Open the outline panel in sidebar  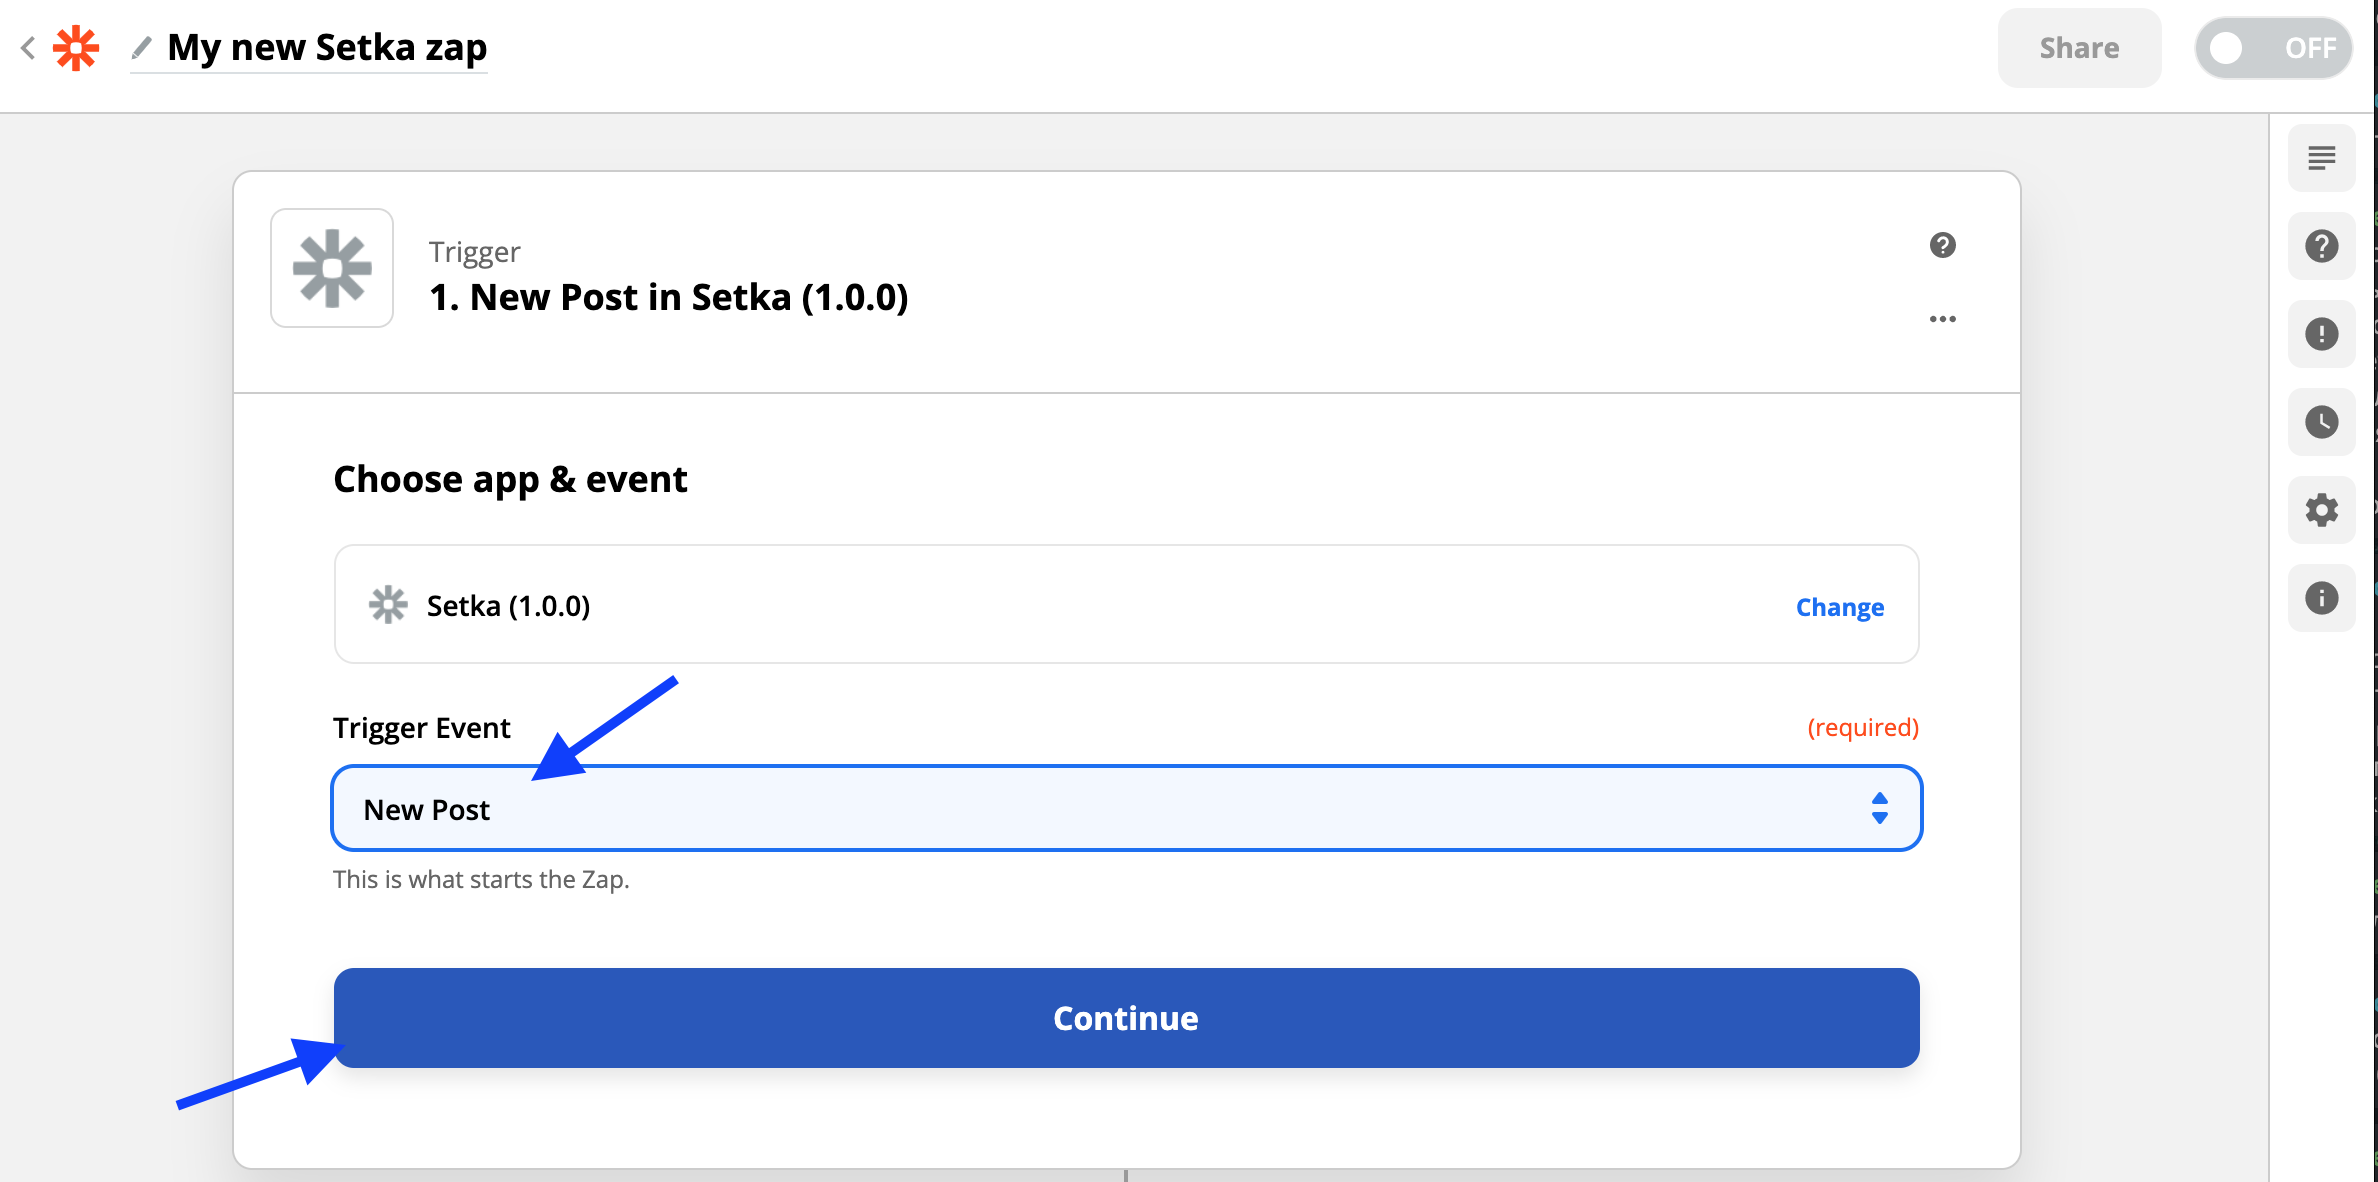2321,158
